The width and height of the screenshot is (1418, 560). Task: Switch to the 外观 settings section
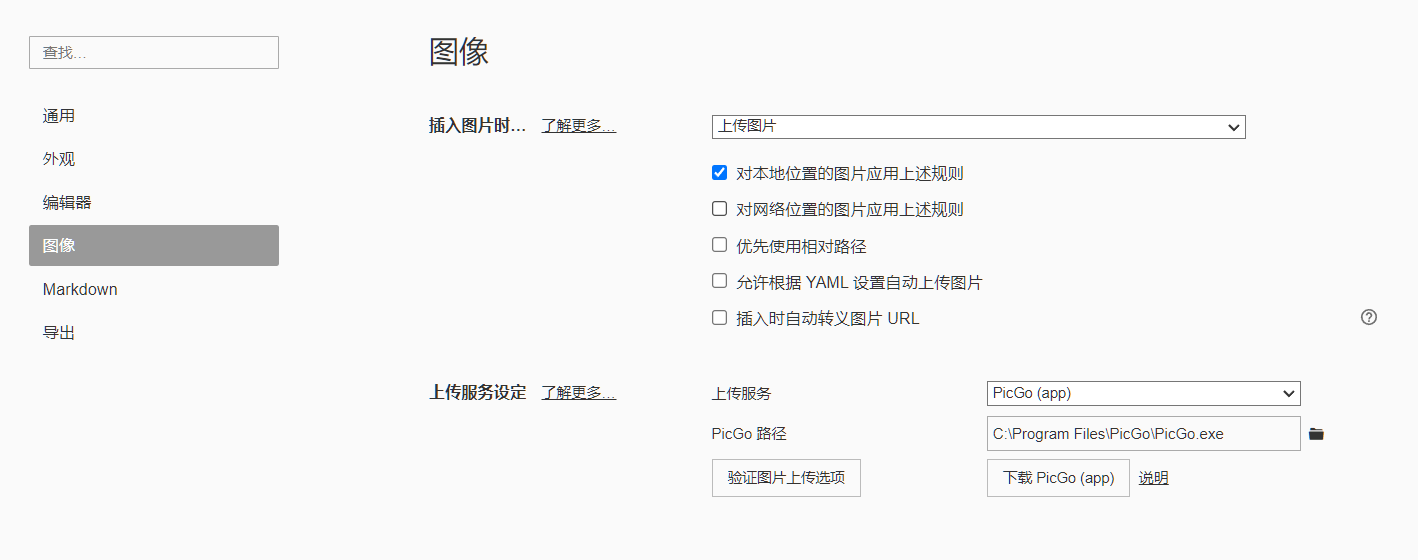click(x=59, y=159)
